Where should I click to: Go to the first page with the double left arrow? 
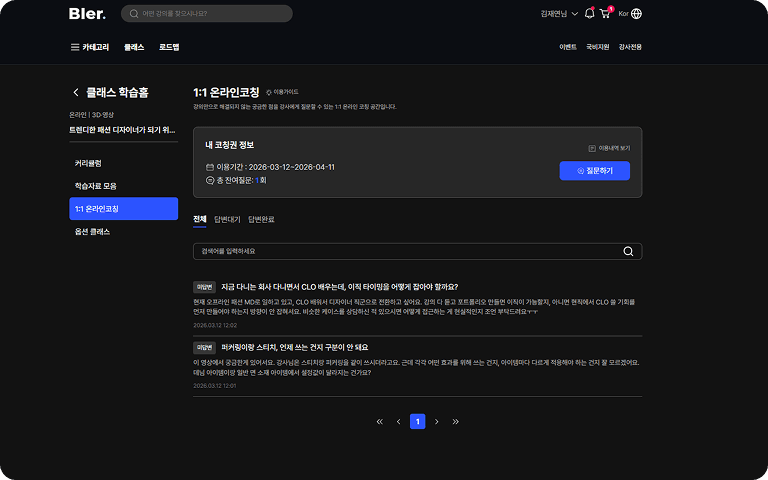tap(380, 421)
